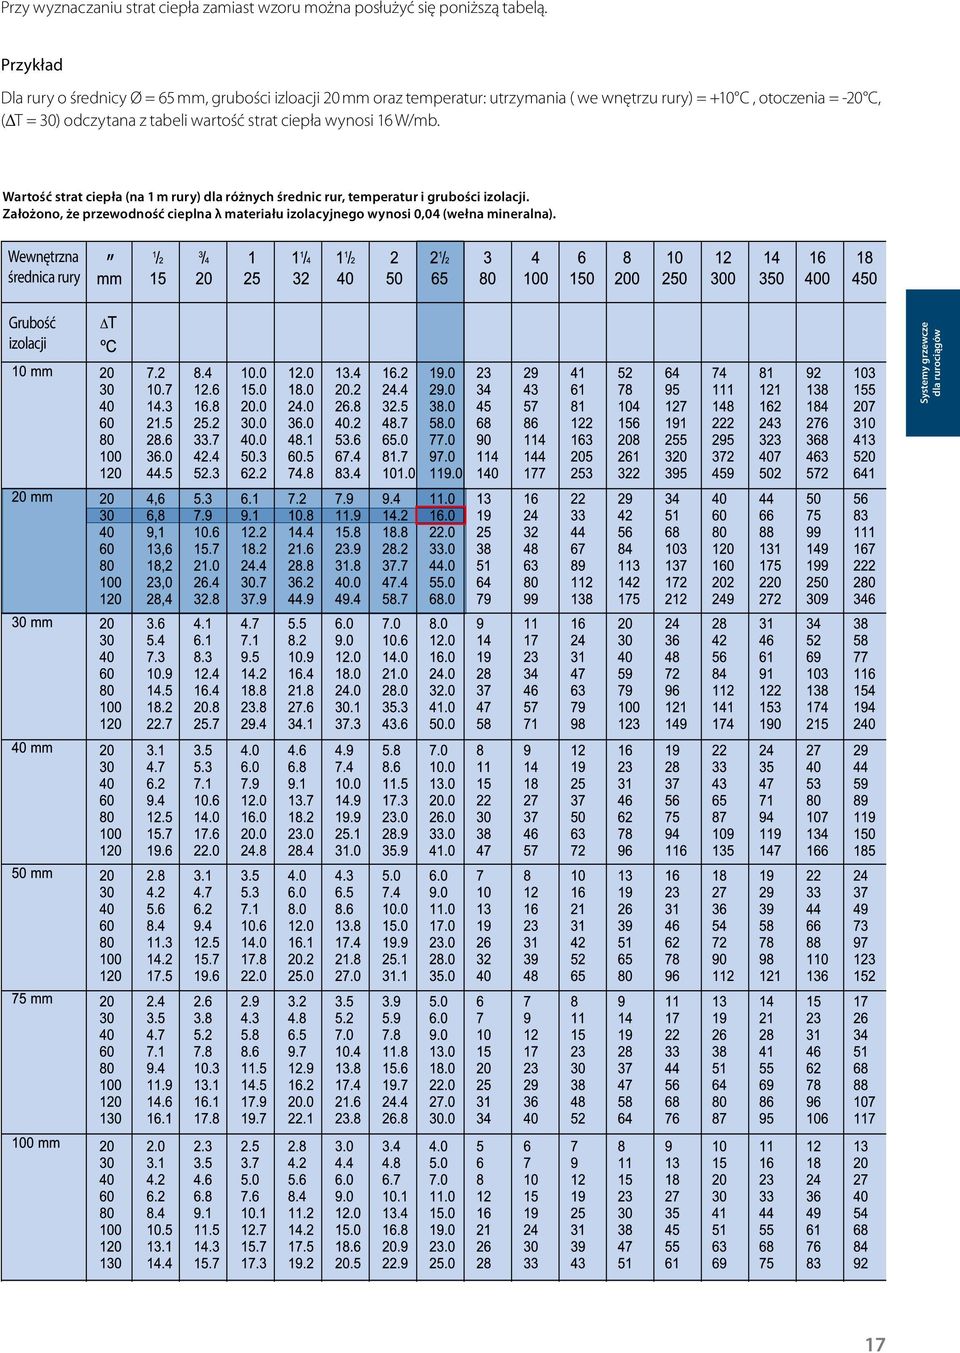This screenshot has height=1353, width=960.
Task: Click the "100 mm" insulation thickness label
Action: pyautogui.click(x=36, y=1143)
